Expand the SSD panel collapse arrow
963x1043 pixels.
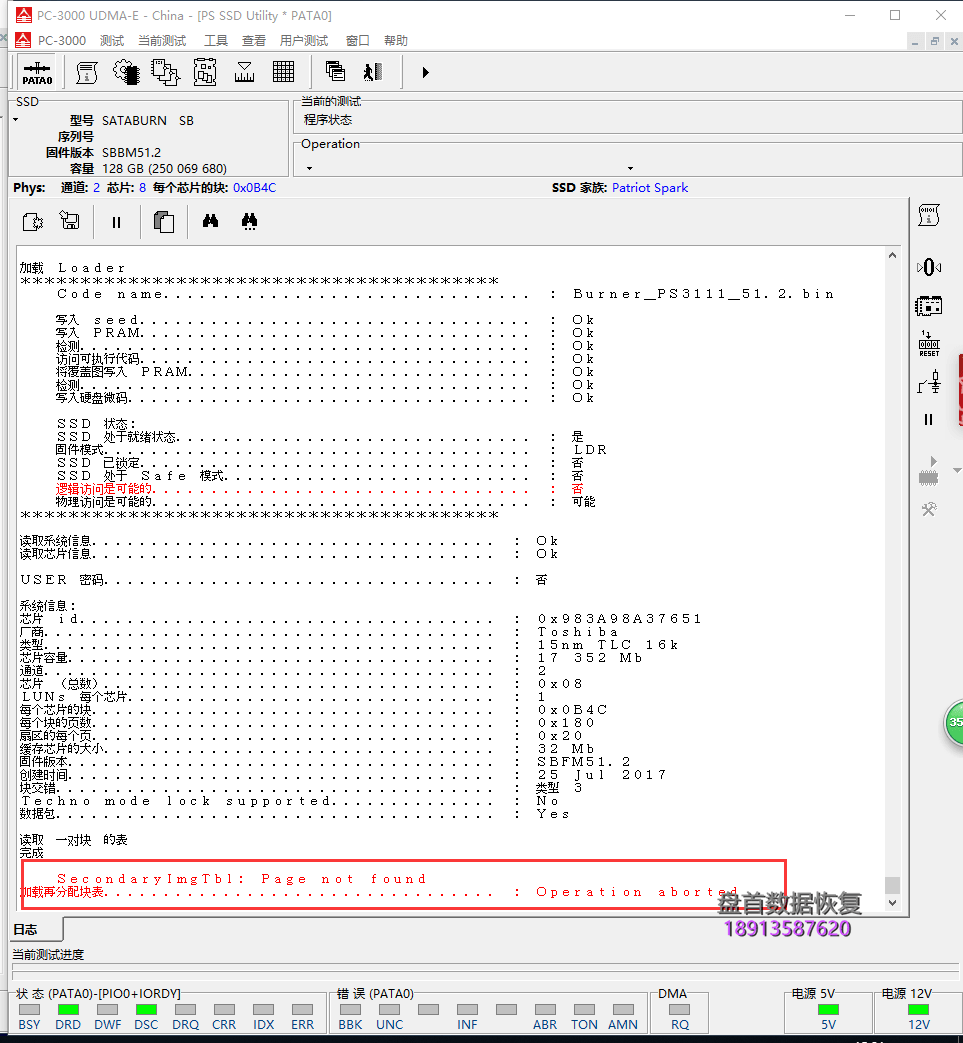16,120
